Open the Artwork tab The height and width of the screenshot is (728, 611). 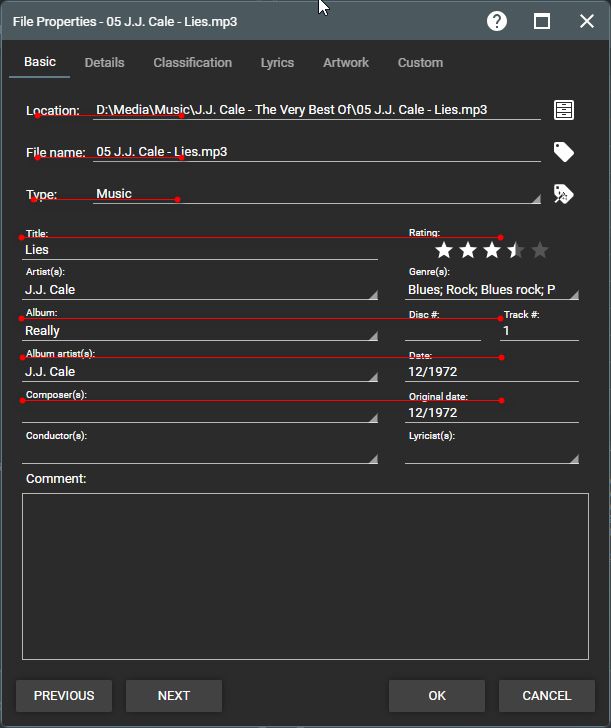346,62
